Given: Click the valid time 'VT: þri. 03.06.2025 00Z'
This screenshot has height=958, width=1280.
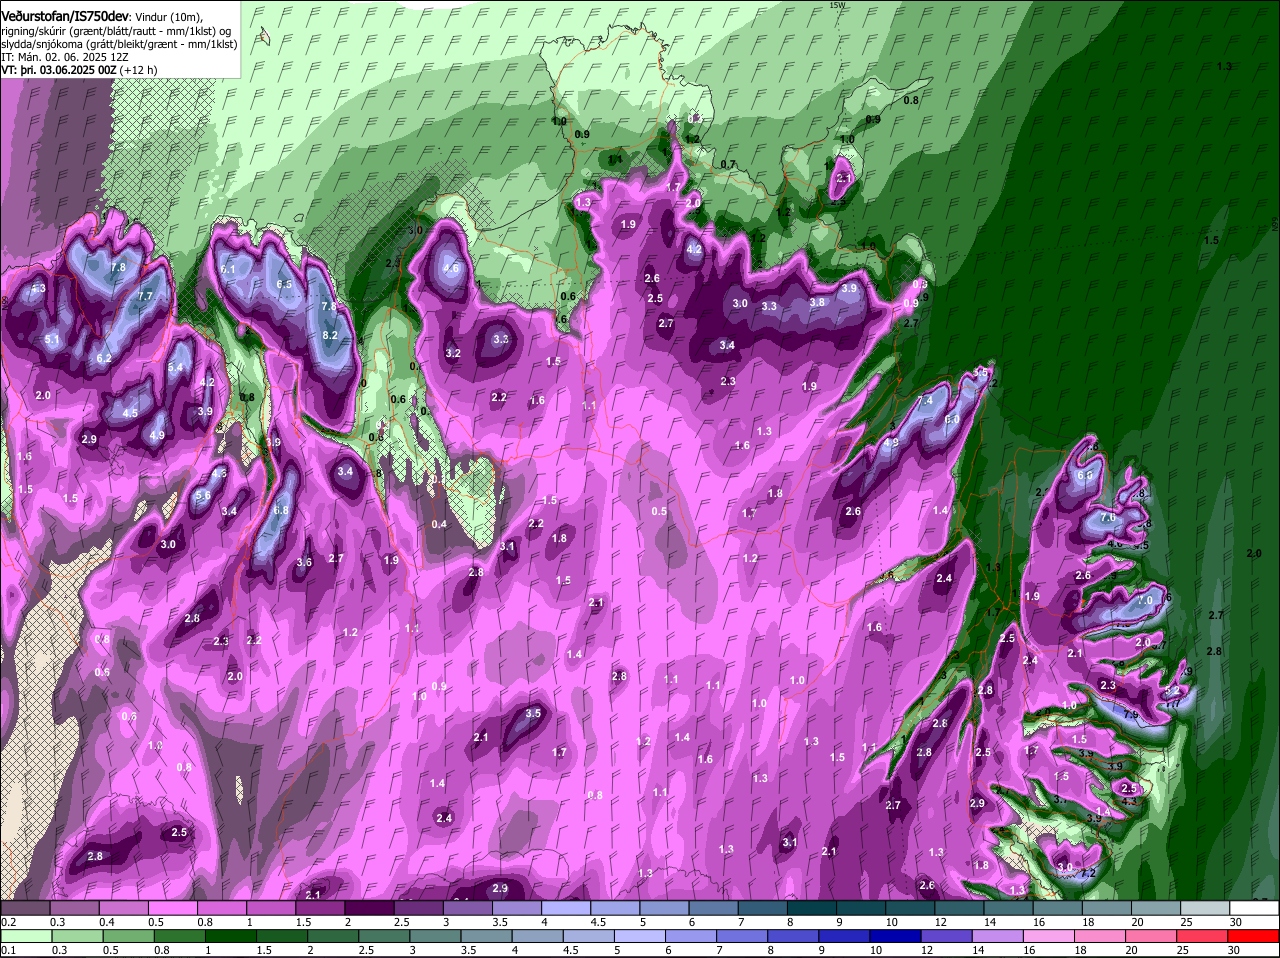Looking at the screenshot, I should click(58, 70).
